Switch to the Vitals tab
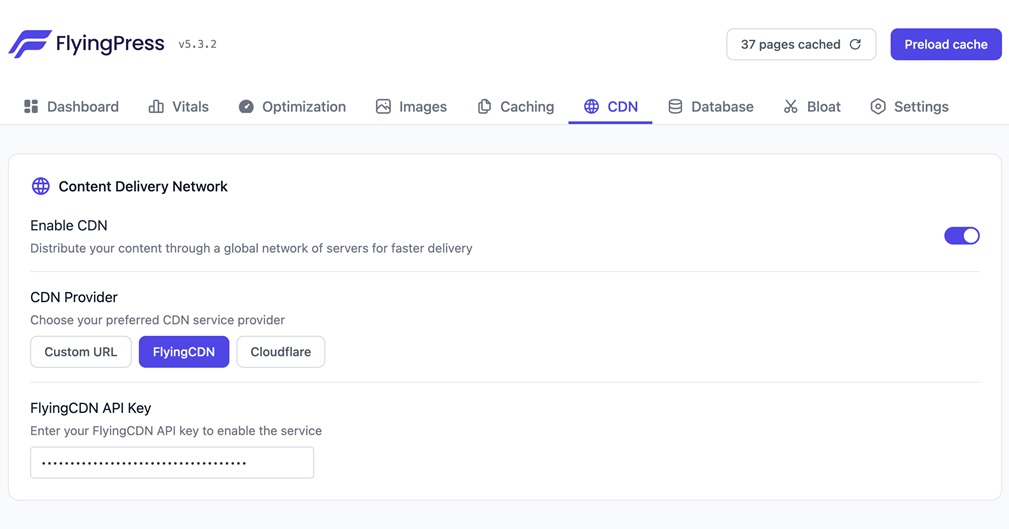This screenshot has width=1009, height=529. [x=178, y=106]
